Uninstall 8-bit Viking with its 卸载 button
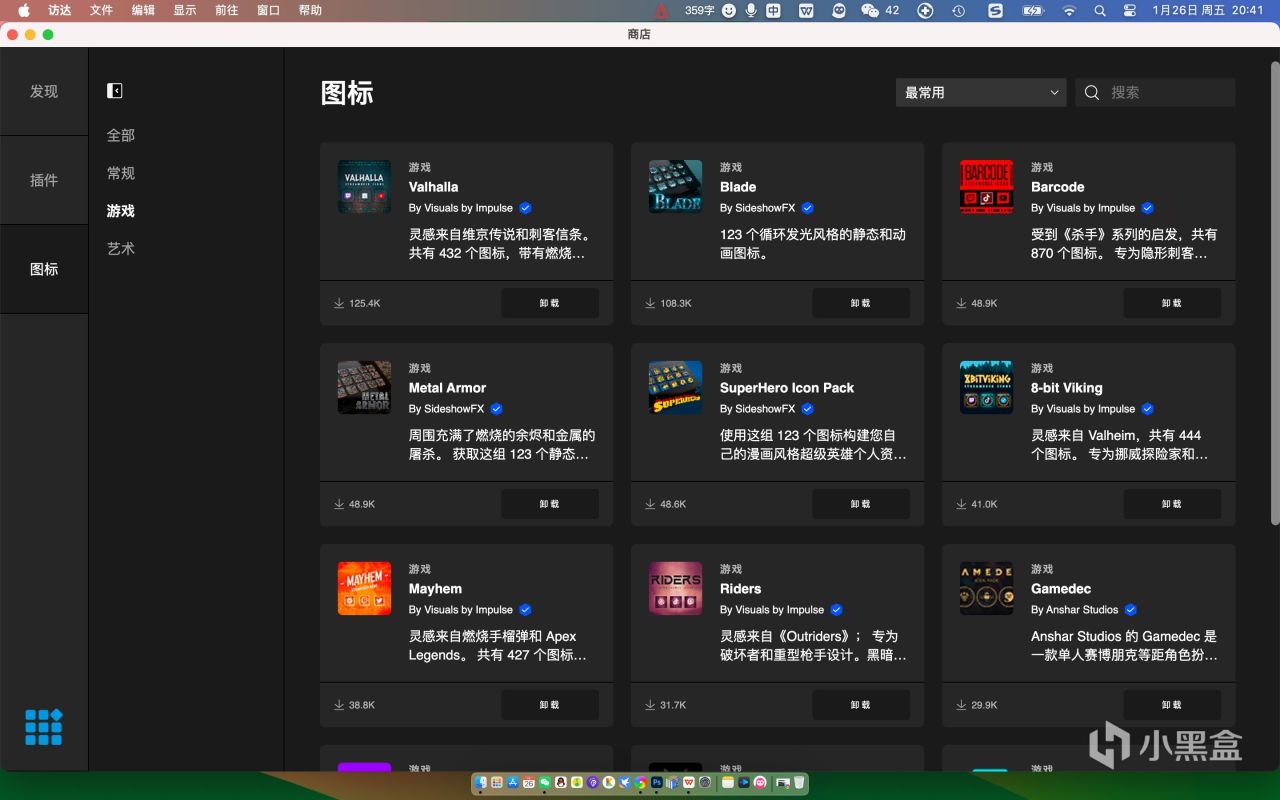This screenshot has height=800, width=1280. coord(1172,504)
